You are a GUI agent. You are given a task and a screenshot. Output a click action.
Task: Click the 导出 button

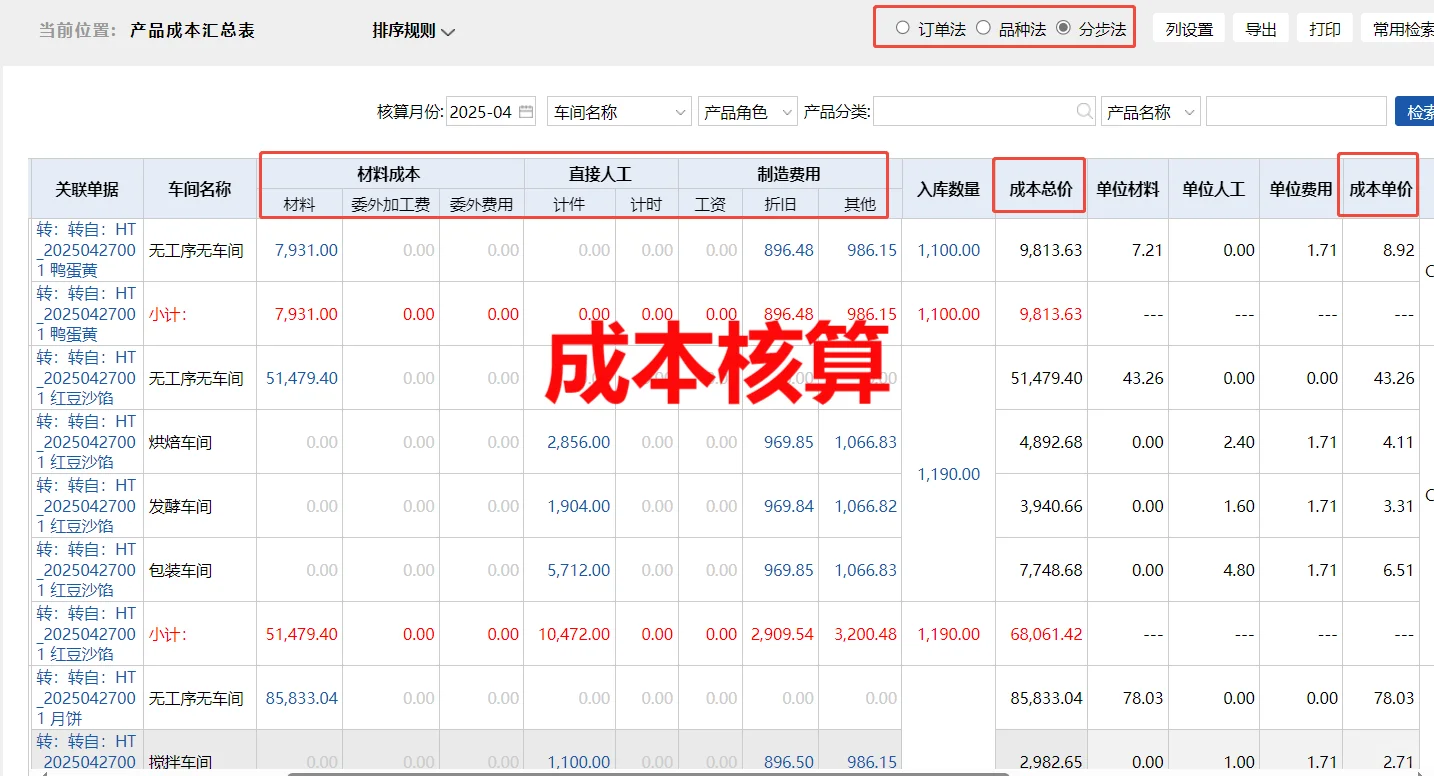(1261, 29)
